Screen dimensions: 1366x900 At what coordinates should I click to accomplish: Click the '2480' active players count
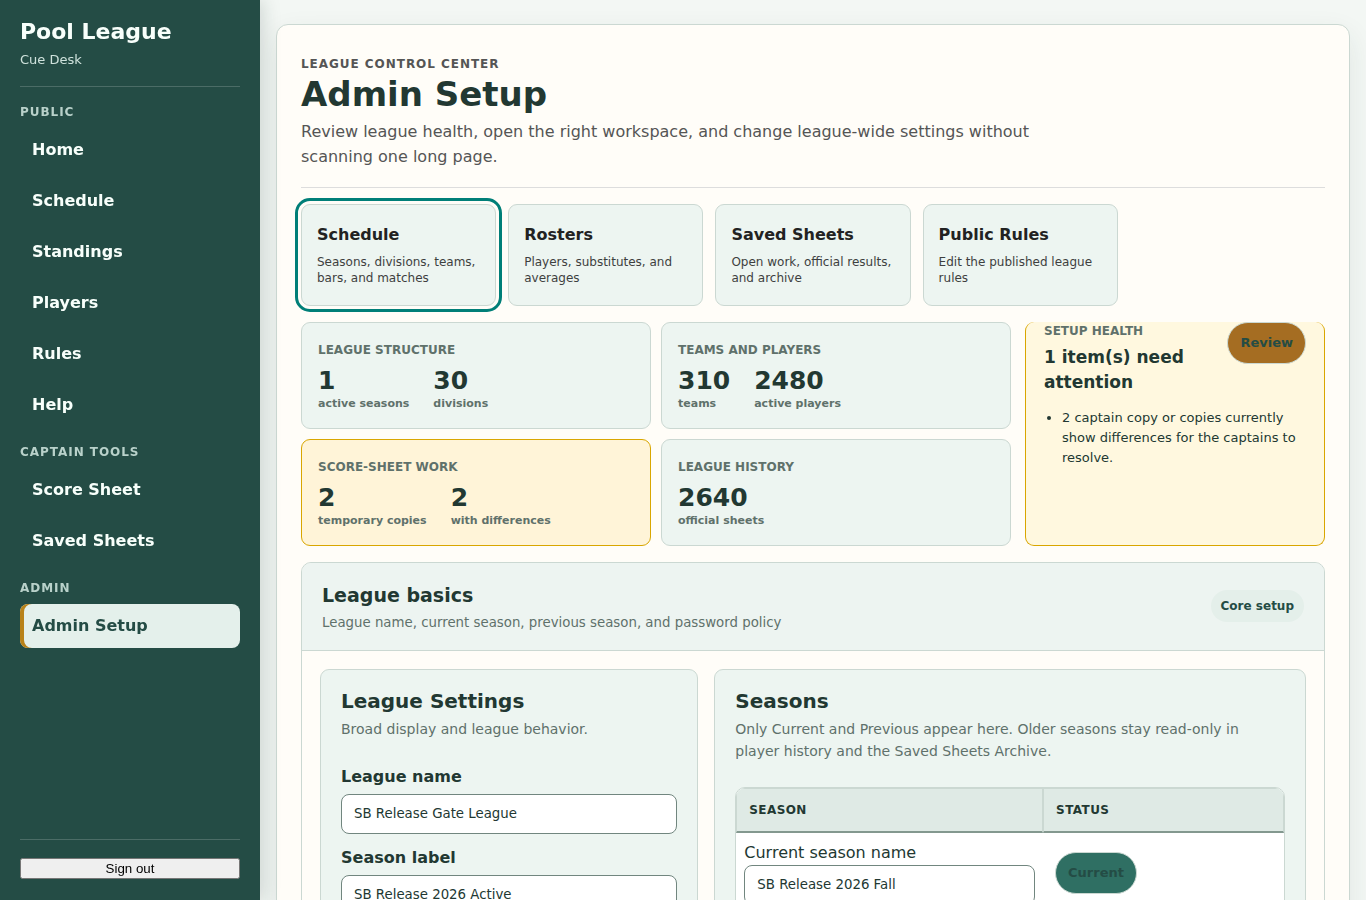tap(789, 380)
